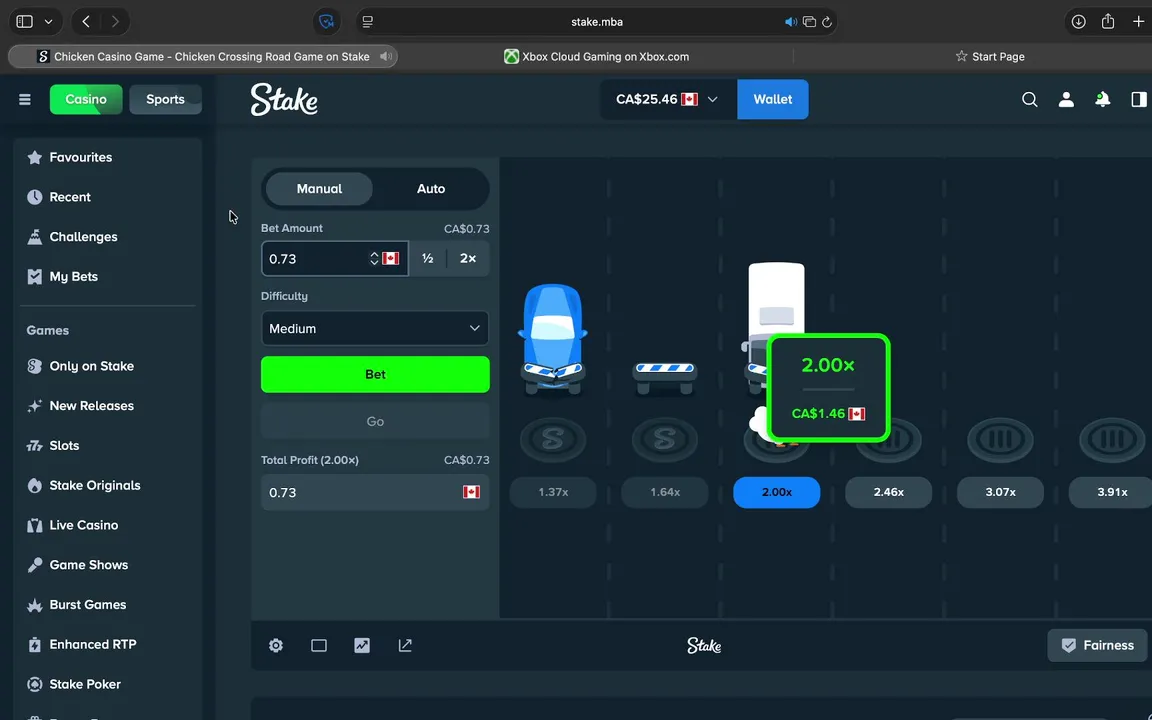Image resolution: width=1152 pixels, height=720 pixels.
Task: Click manhole cover above 3.91x
Action: (1112, 439)
